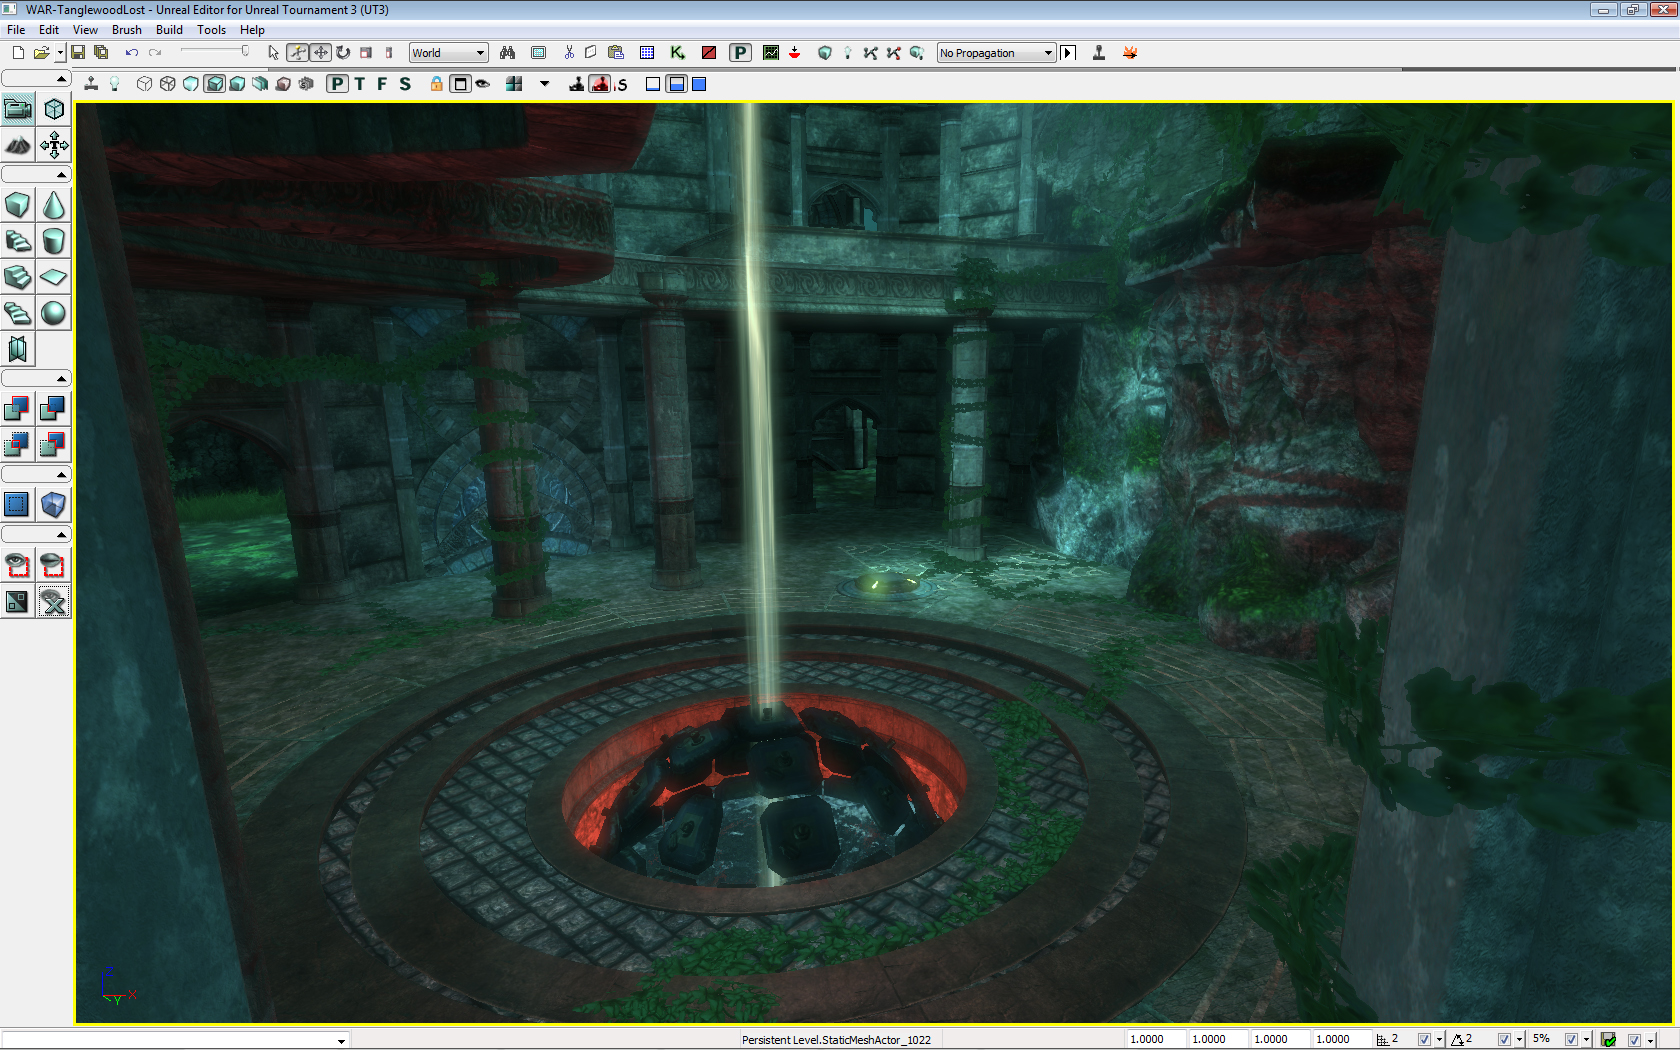Toggle scale grid snapping checkbox

[1571, 1040]
